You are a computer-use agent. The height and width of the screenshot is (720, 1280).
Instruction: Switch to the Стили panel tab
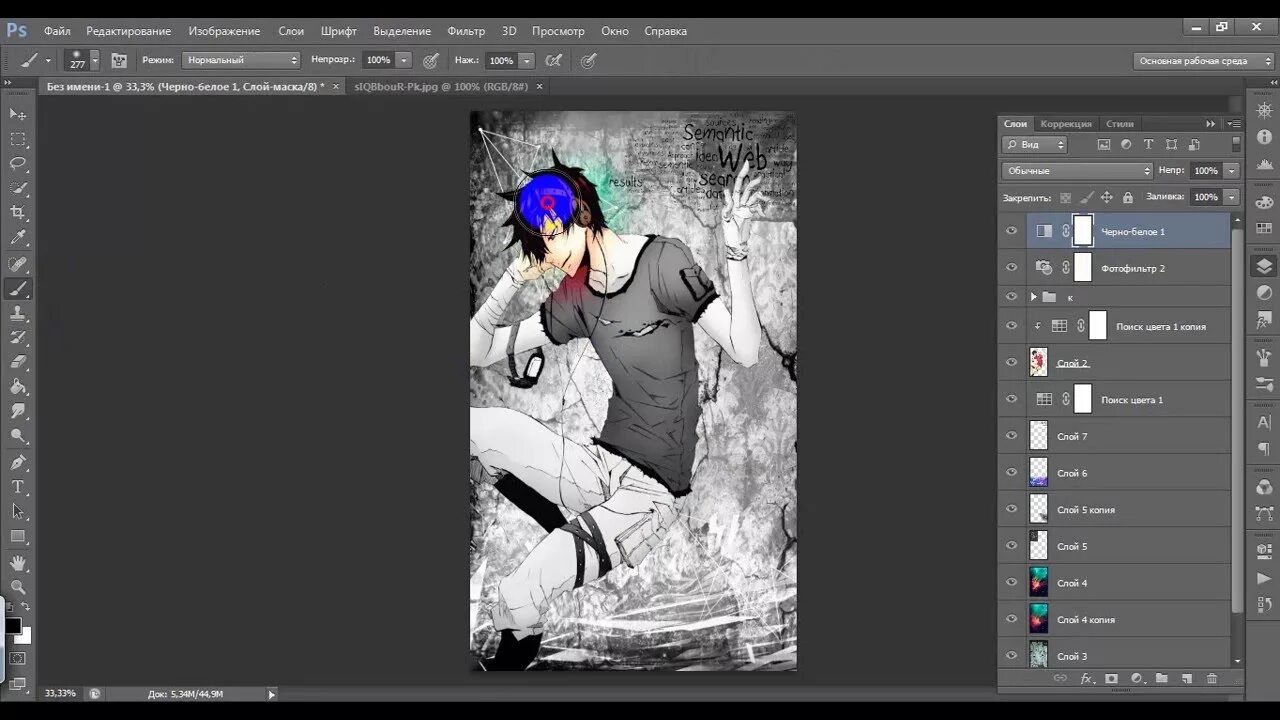click(1120, 124)
